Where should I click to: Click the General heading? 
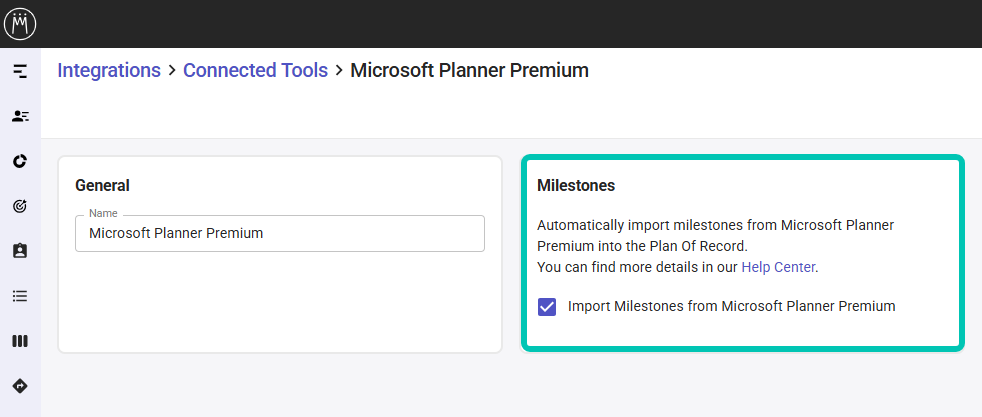(102, 185)
